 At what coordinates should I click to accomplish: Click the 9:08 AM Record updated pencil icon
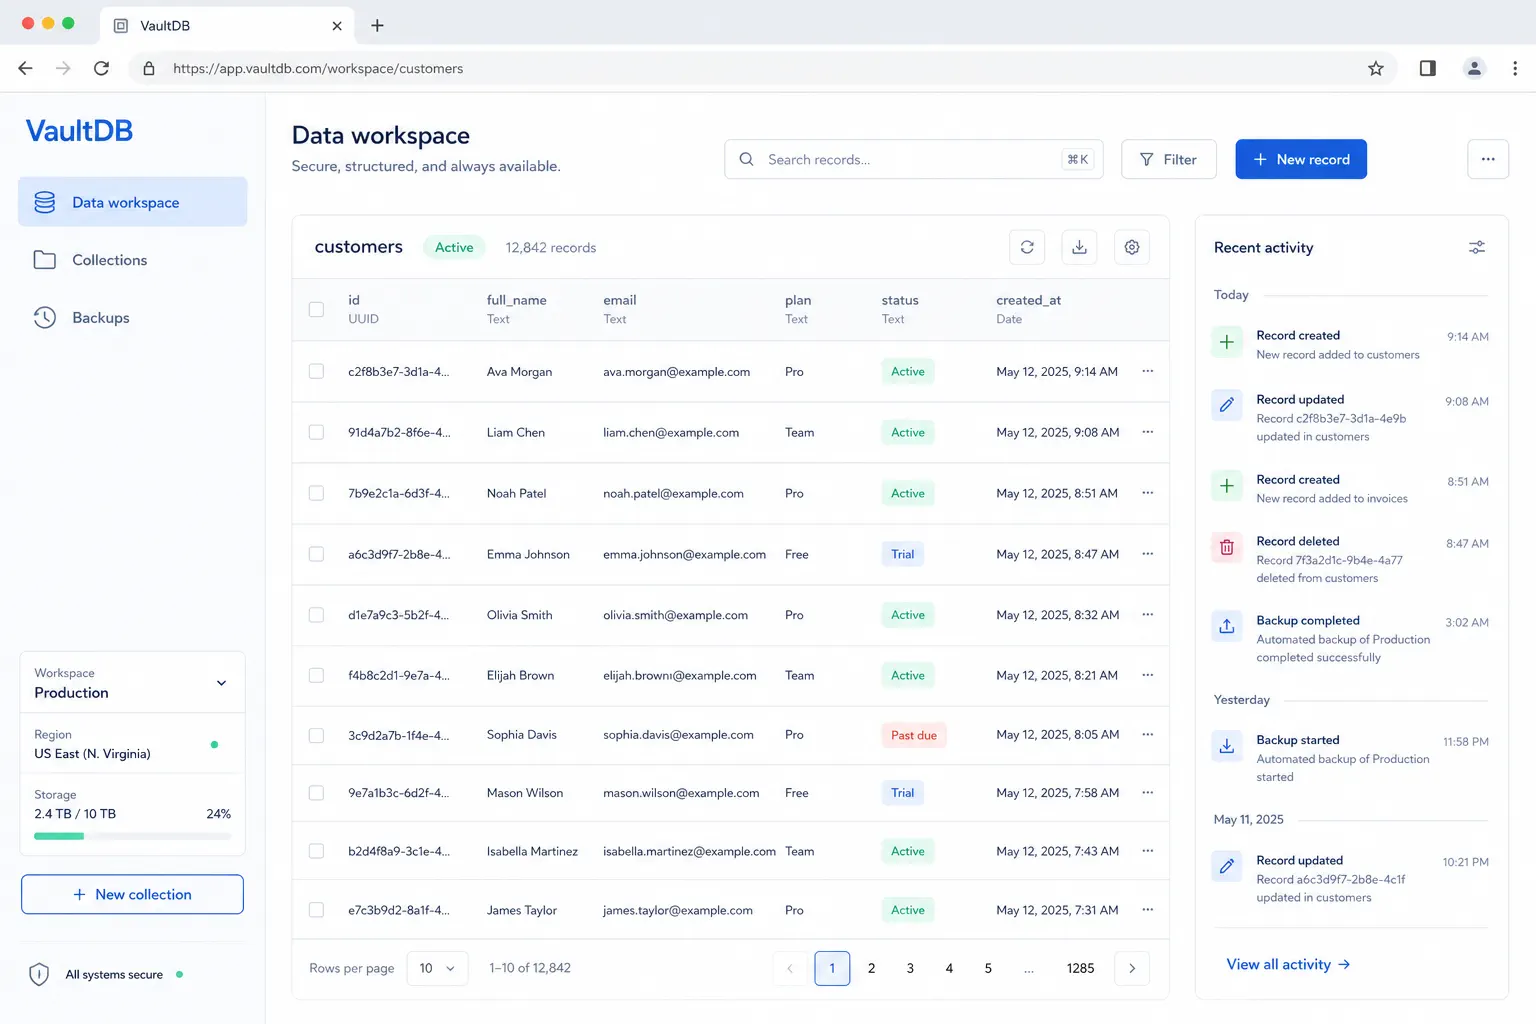coord(1227,405)
